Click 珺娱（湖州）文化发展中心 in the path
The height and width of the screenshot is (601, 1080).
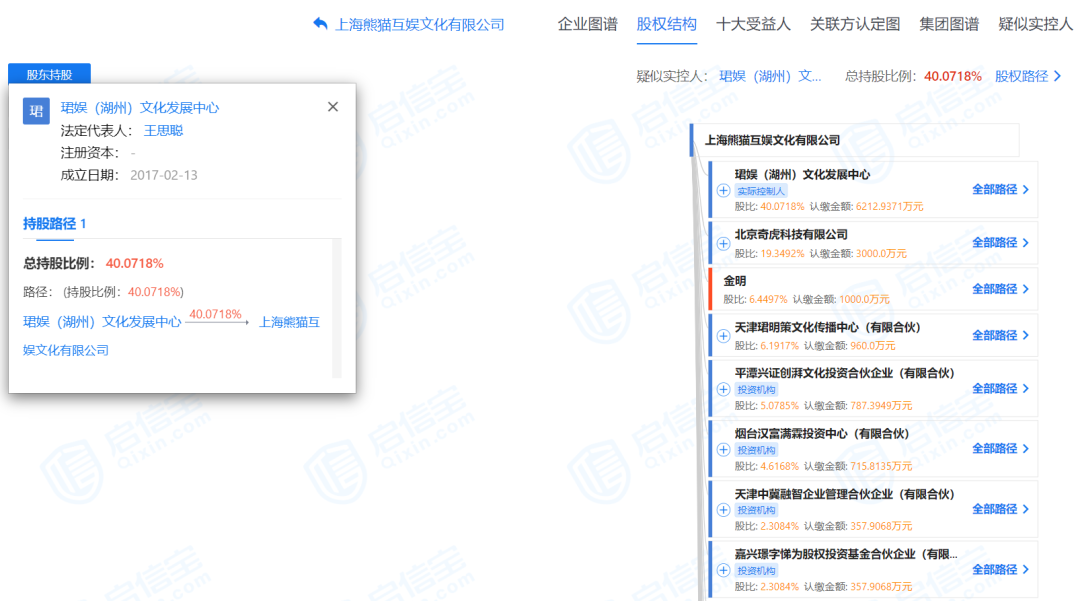(102, 321)
